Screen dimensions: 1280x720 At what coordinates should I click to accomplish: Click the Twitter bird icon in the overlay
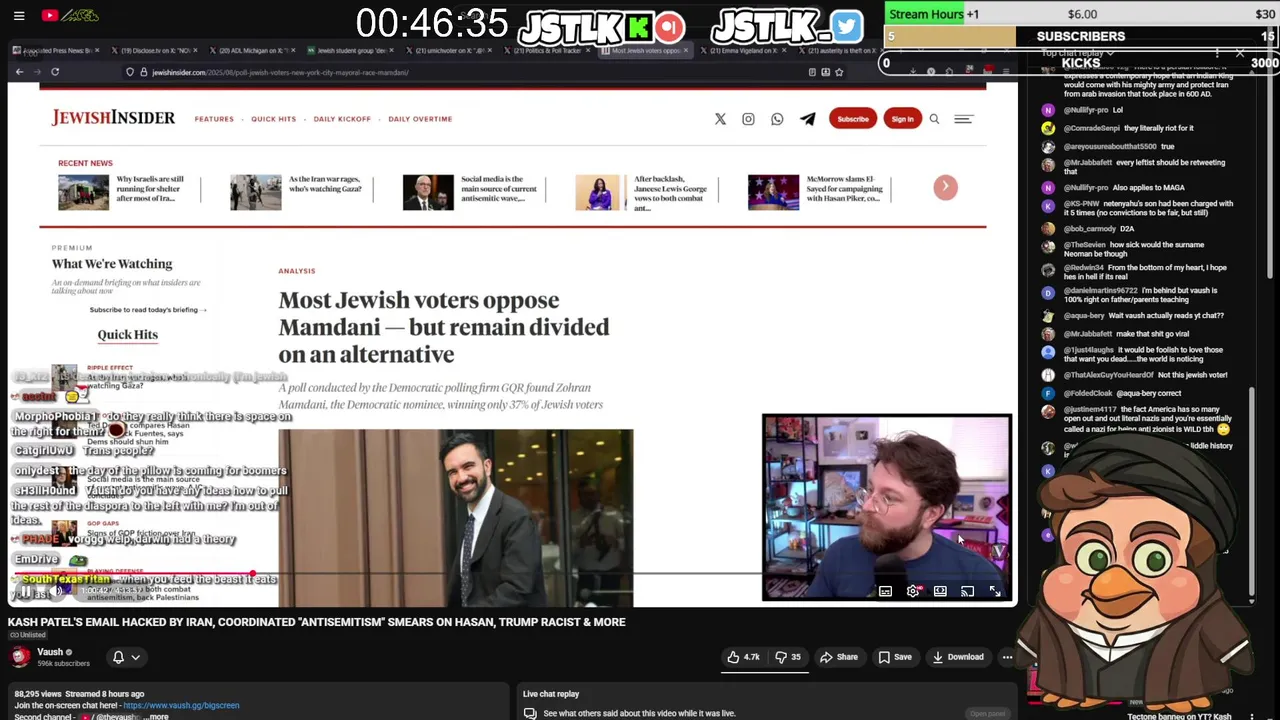click(x=845, y=27)
